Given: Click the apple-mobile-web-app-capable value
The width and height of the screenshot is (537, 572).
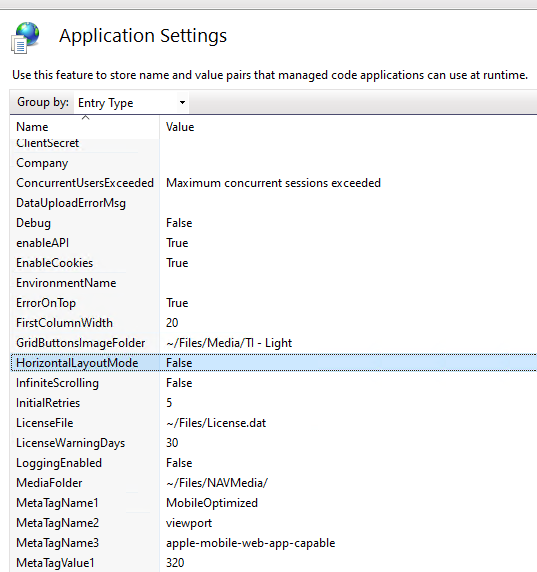Looking at the screenshot, I should point(251,543).
